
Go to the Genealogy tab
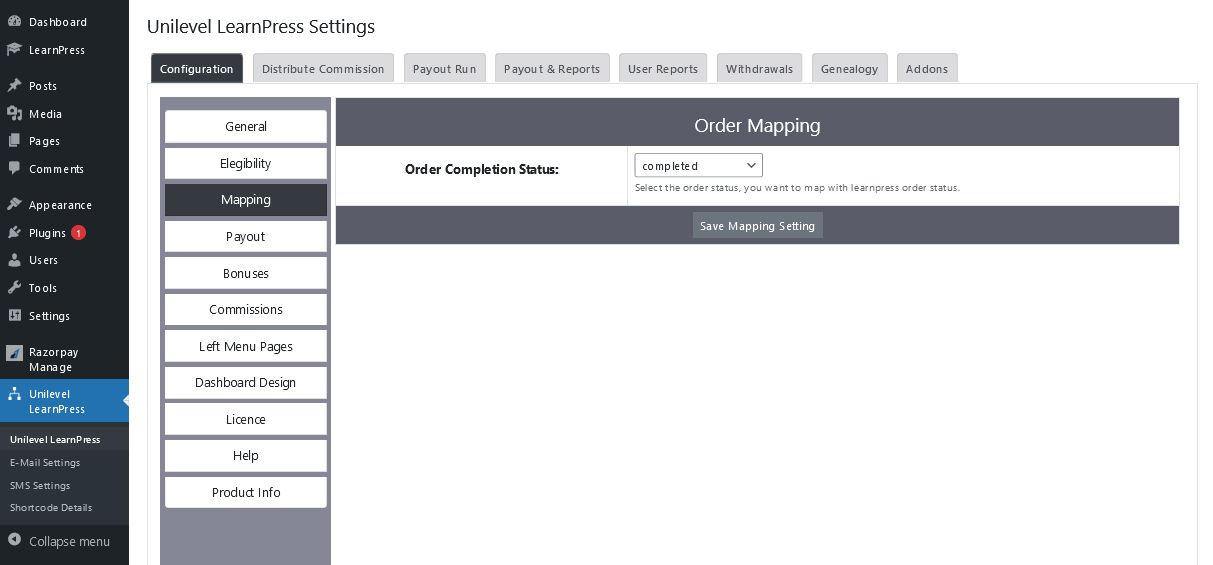849,68
